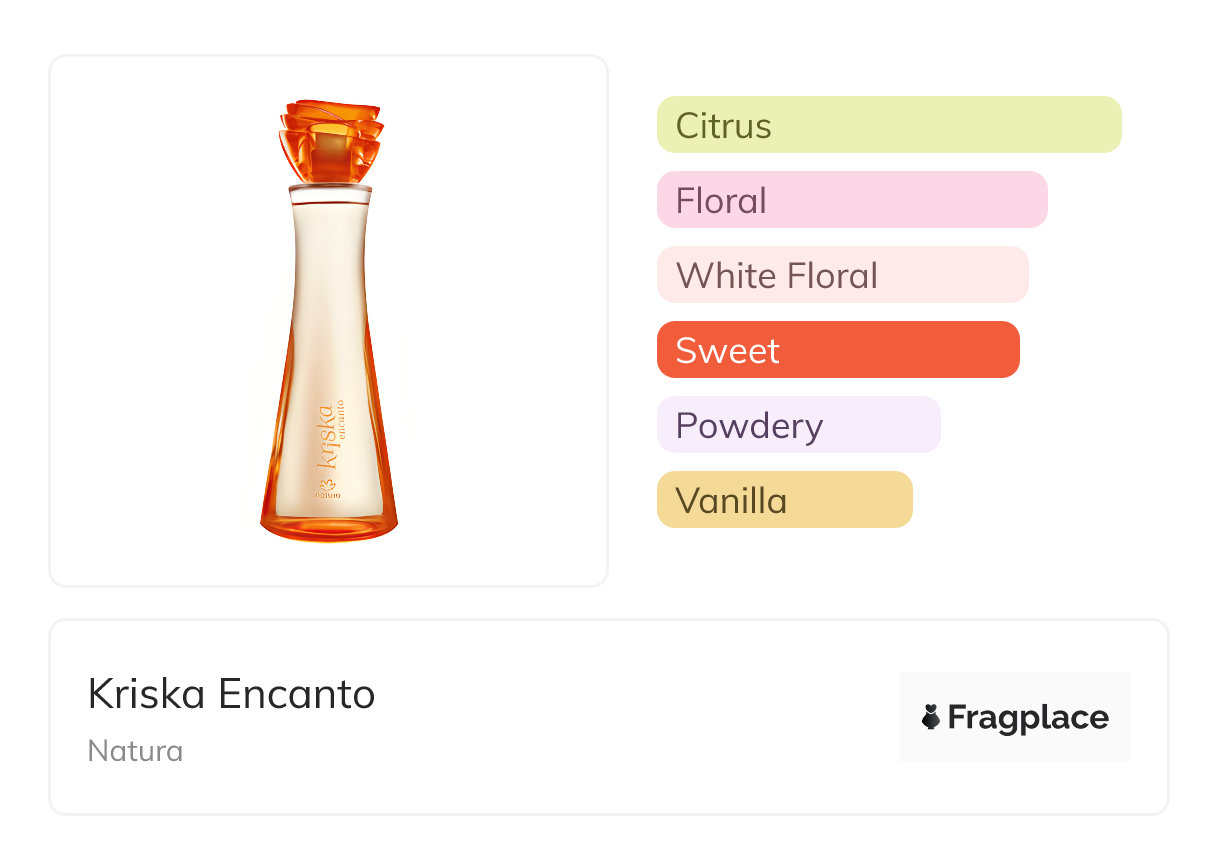The width and height of the screenshot is (1218, 864).
Task: Open the perfume bottle product image
Action: 329,320
